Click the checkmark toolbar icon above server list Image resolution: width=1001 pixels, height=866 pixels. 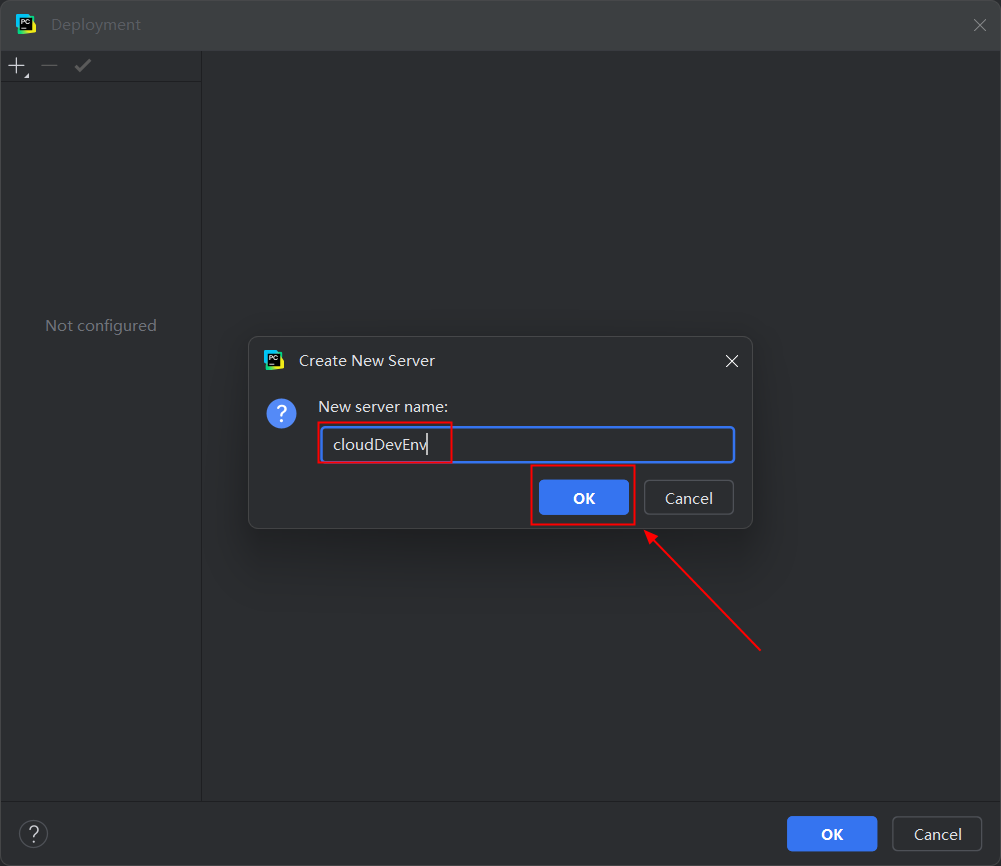point(82,64)
